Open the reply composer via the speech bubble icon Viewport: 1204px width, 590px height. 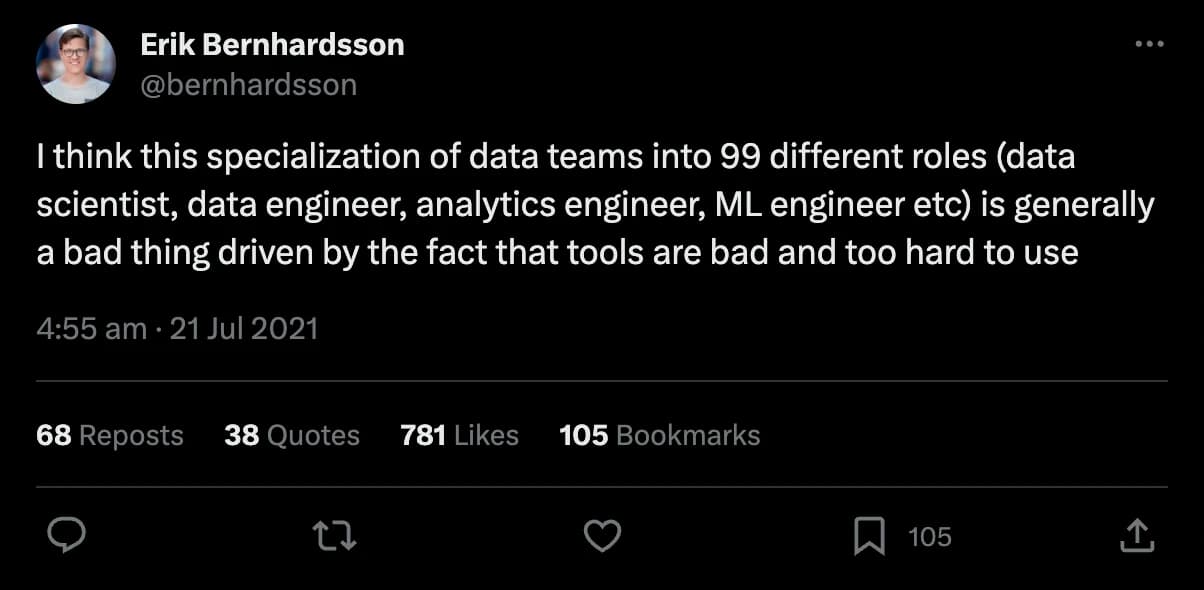(x=67, y=537)
